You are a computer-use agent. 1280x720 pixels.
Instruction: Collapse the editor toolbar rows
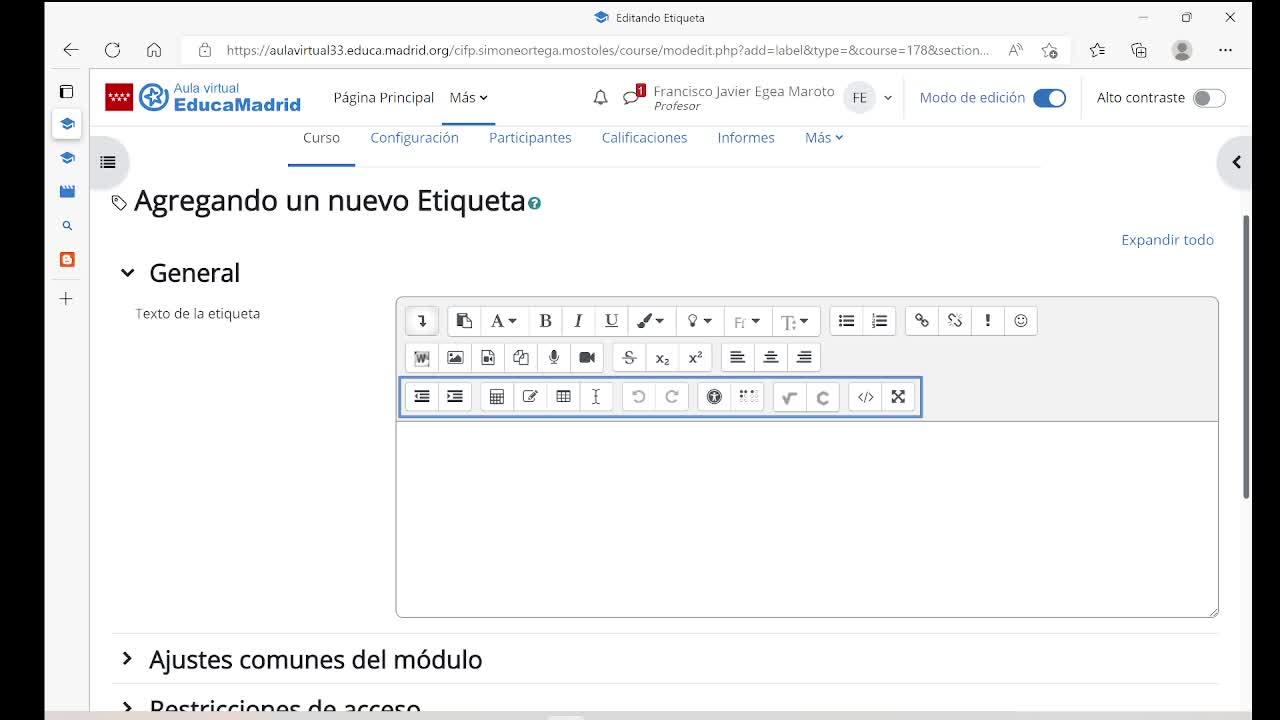422,321
